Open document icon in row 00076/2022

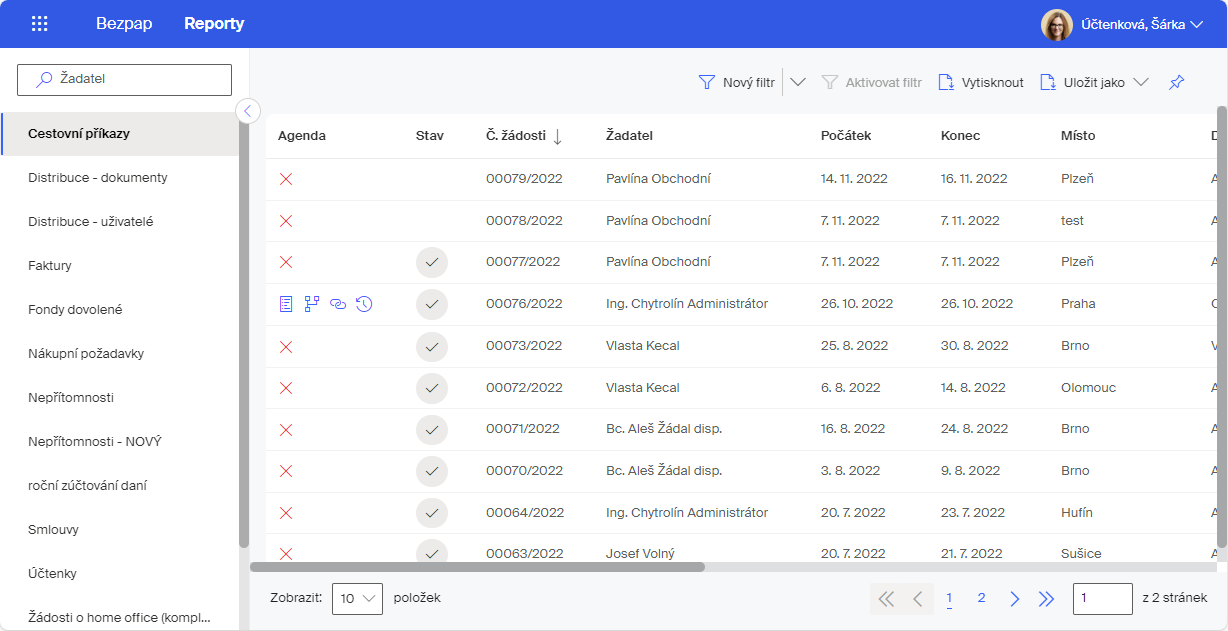(286, 304)
